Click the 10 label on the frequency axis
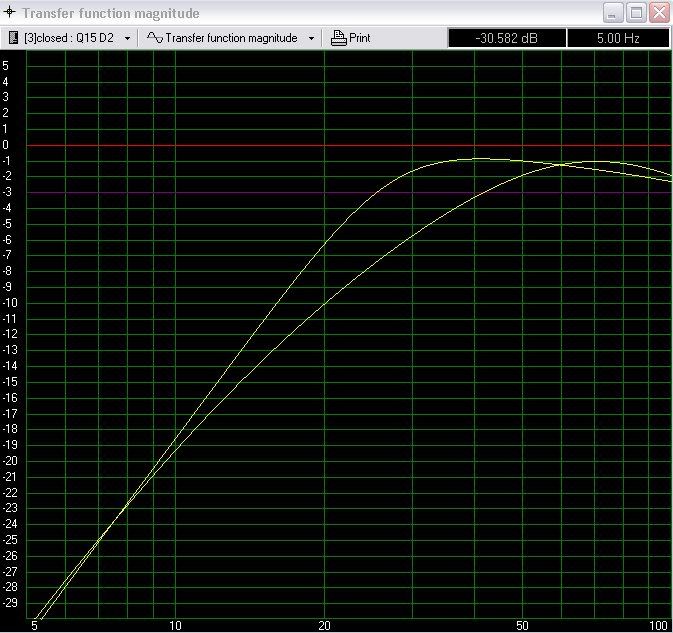 [x=175, y=626]
